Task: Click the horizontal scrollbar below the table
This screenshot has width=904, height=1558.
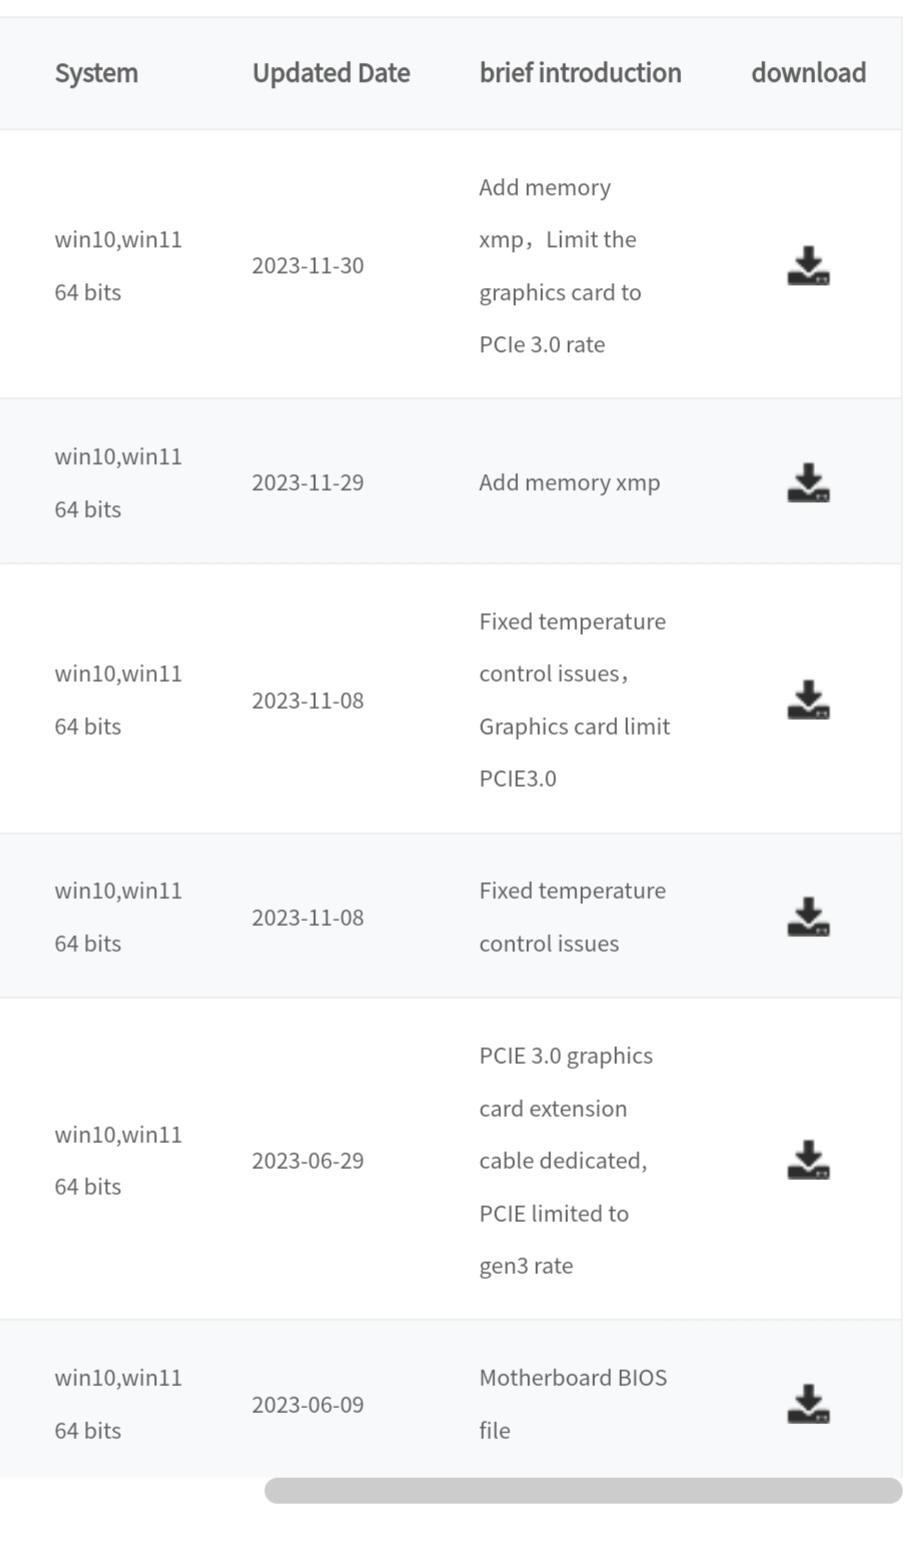Action: pos(583,1490)
